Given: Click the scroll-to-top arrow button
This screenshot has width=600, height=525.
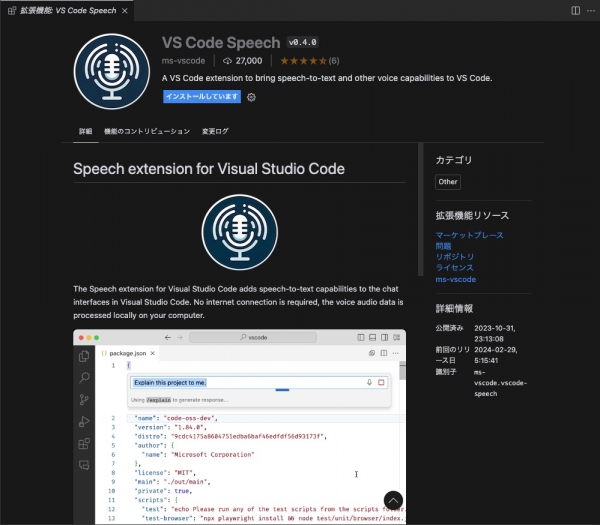Looking at the screenshot, I should point(393,501).
